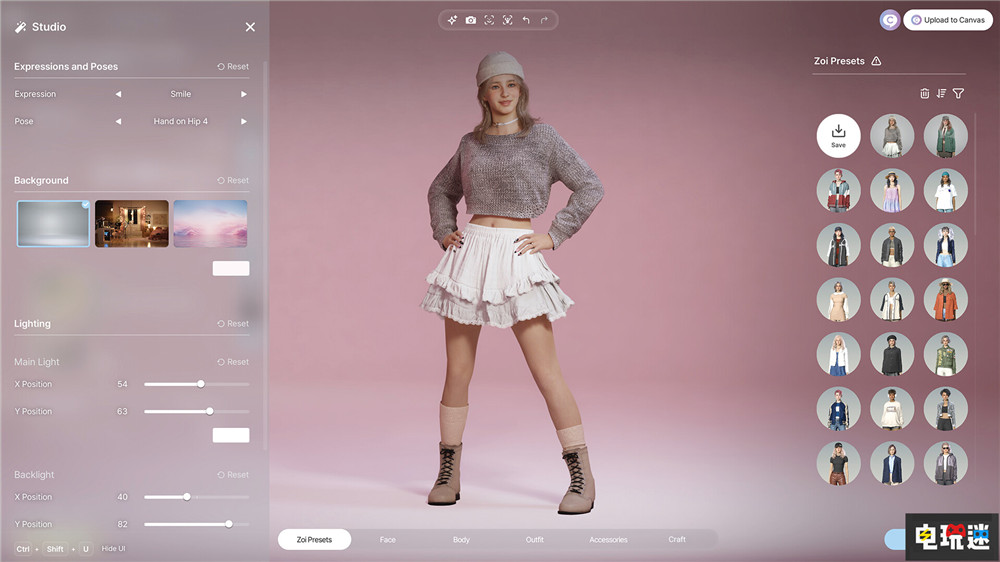
Task: Reset the Expressions and Poses section
Action: coord(233,67)
